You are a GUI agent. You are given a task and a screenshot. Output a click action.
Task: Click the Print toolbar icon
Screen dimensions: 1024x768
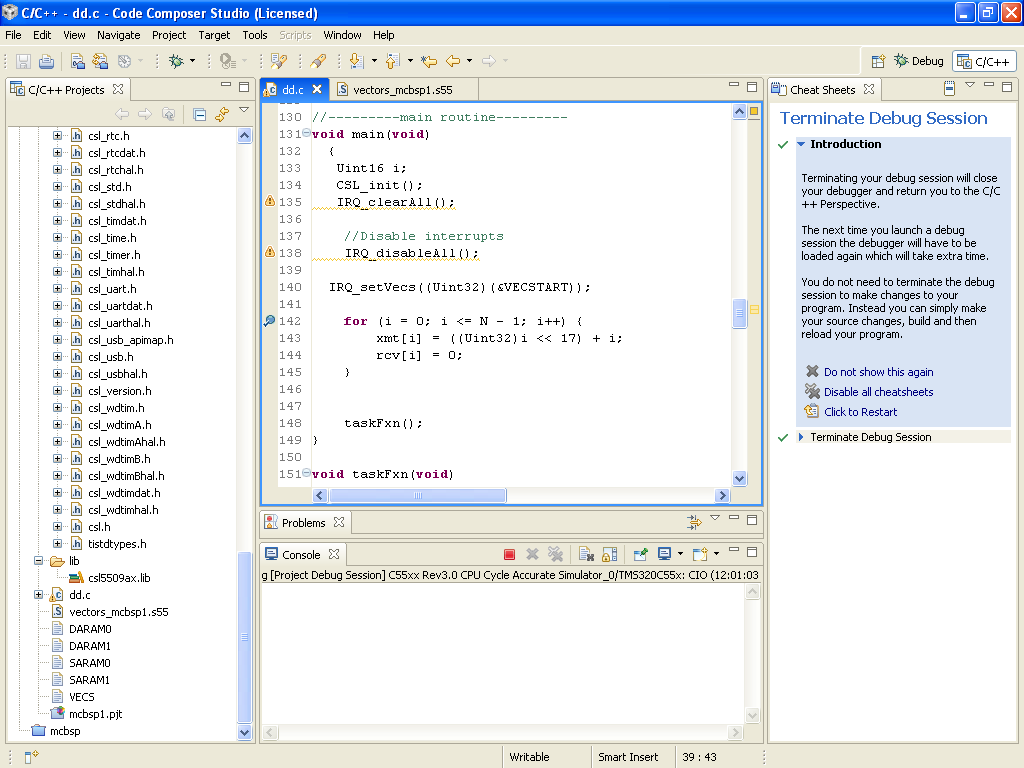click(x=47, y=61)
